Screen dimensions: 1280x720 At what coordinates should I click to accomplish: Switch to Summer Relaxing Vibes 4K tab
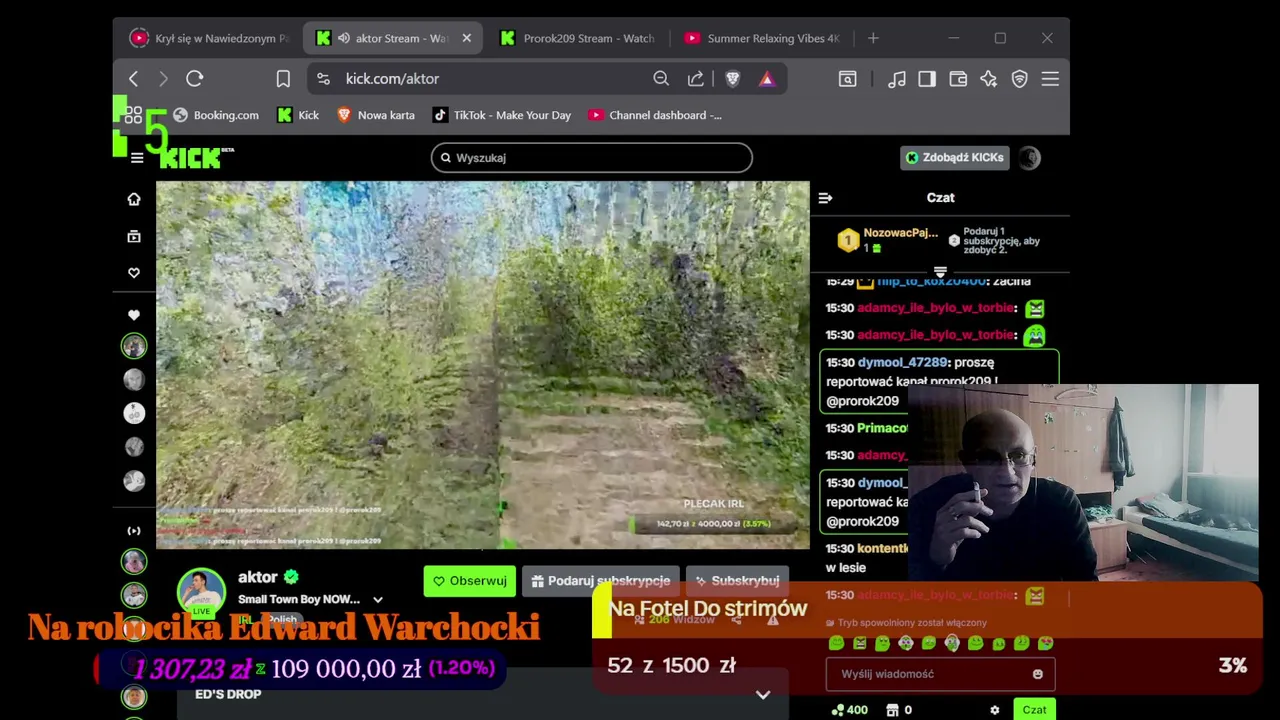[x=762, y=38]
